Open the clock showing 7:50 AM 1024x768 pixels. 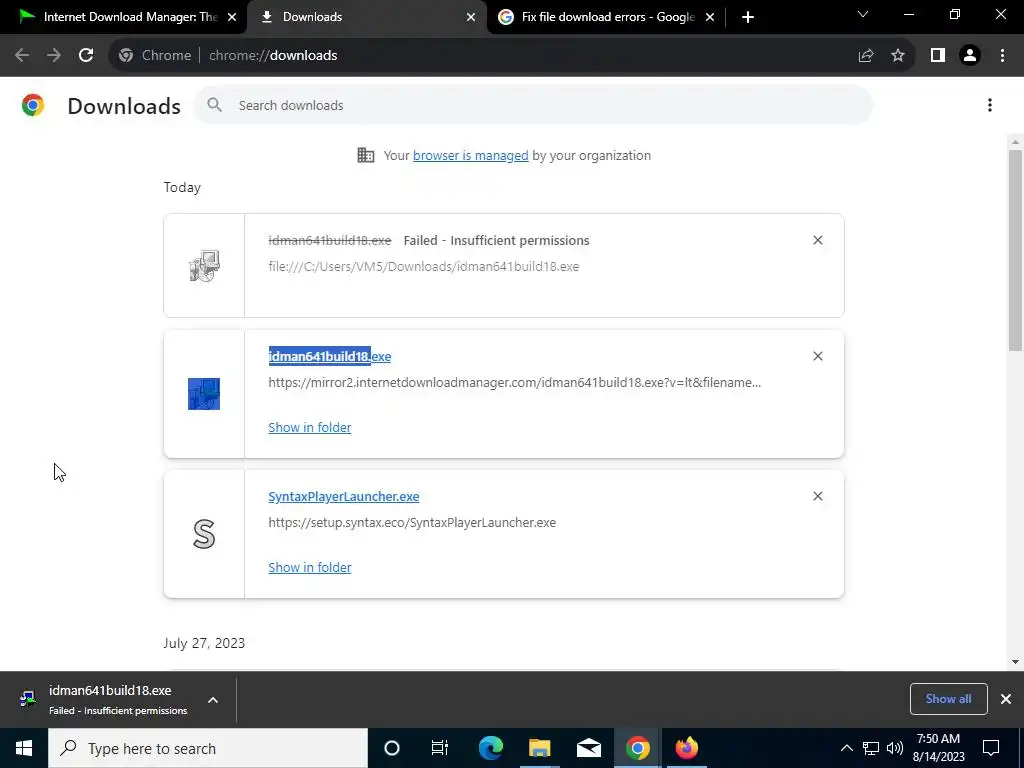(938, 748)
